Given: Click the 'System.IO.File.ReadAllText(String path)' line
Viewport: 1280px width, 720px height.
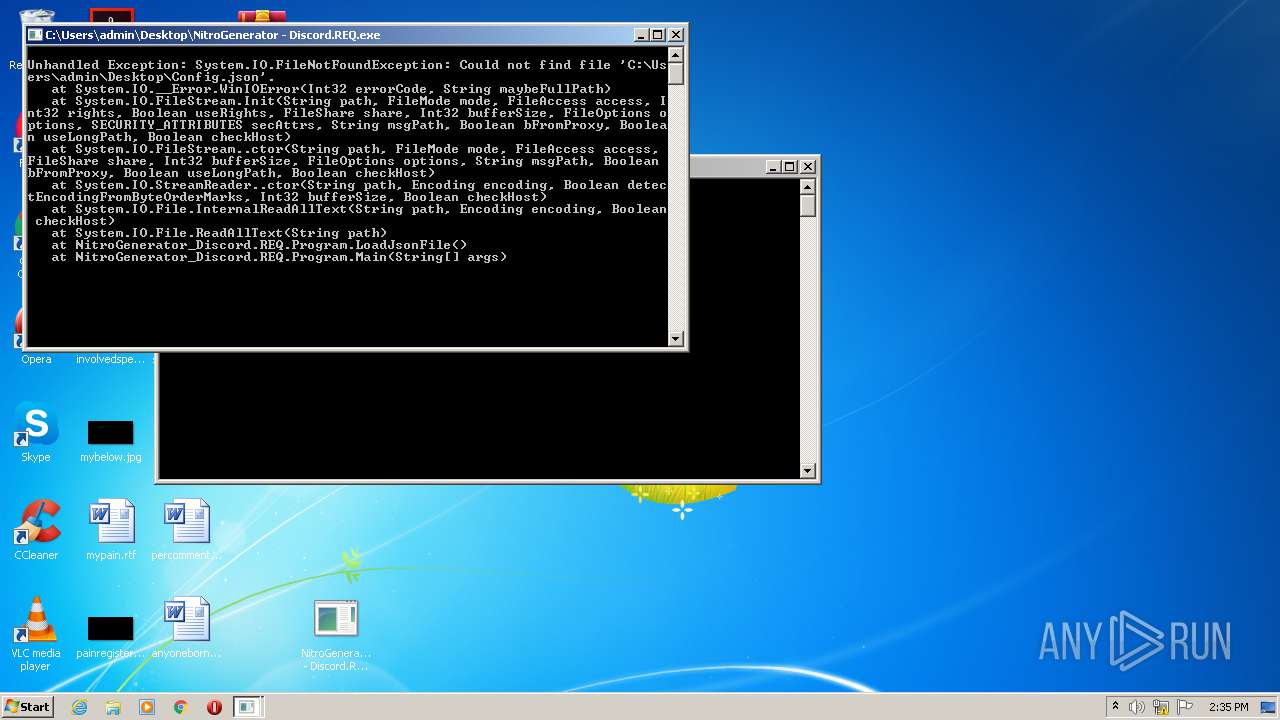Looking at the screenshot, I should 219,233.
